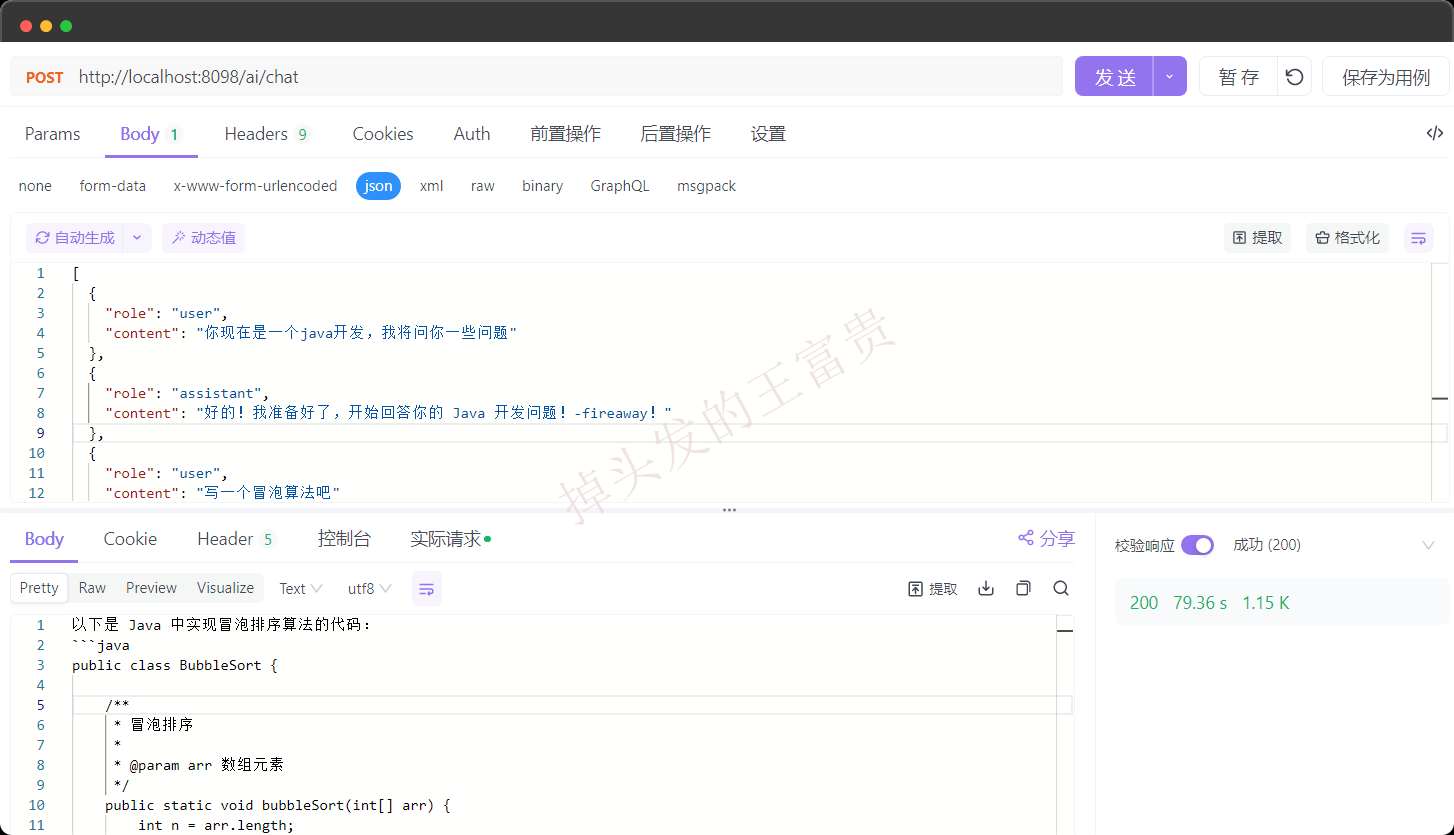This screenshot has width=1454, height=835.
Task: Click the request editor minimap scrollbar
Action: pyautogui.click(x=1440, y=382)
